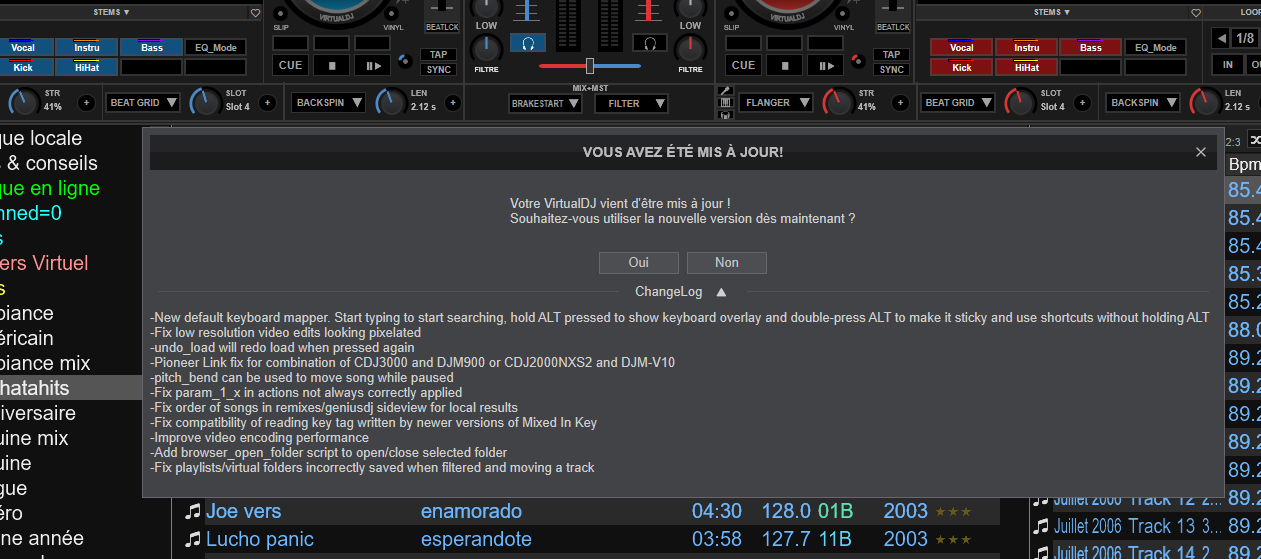Open left deck BACKSPIN effect dropdown

[329, 102]
